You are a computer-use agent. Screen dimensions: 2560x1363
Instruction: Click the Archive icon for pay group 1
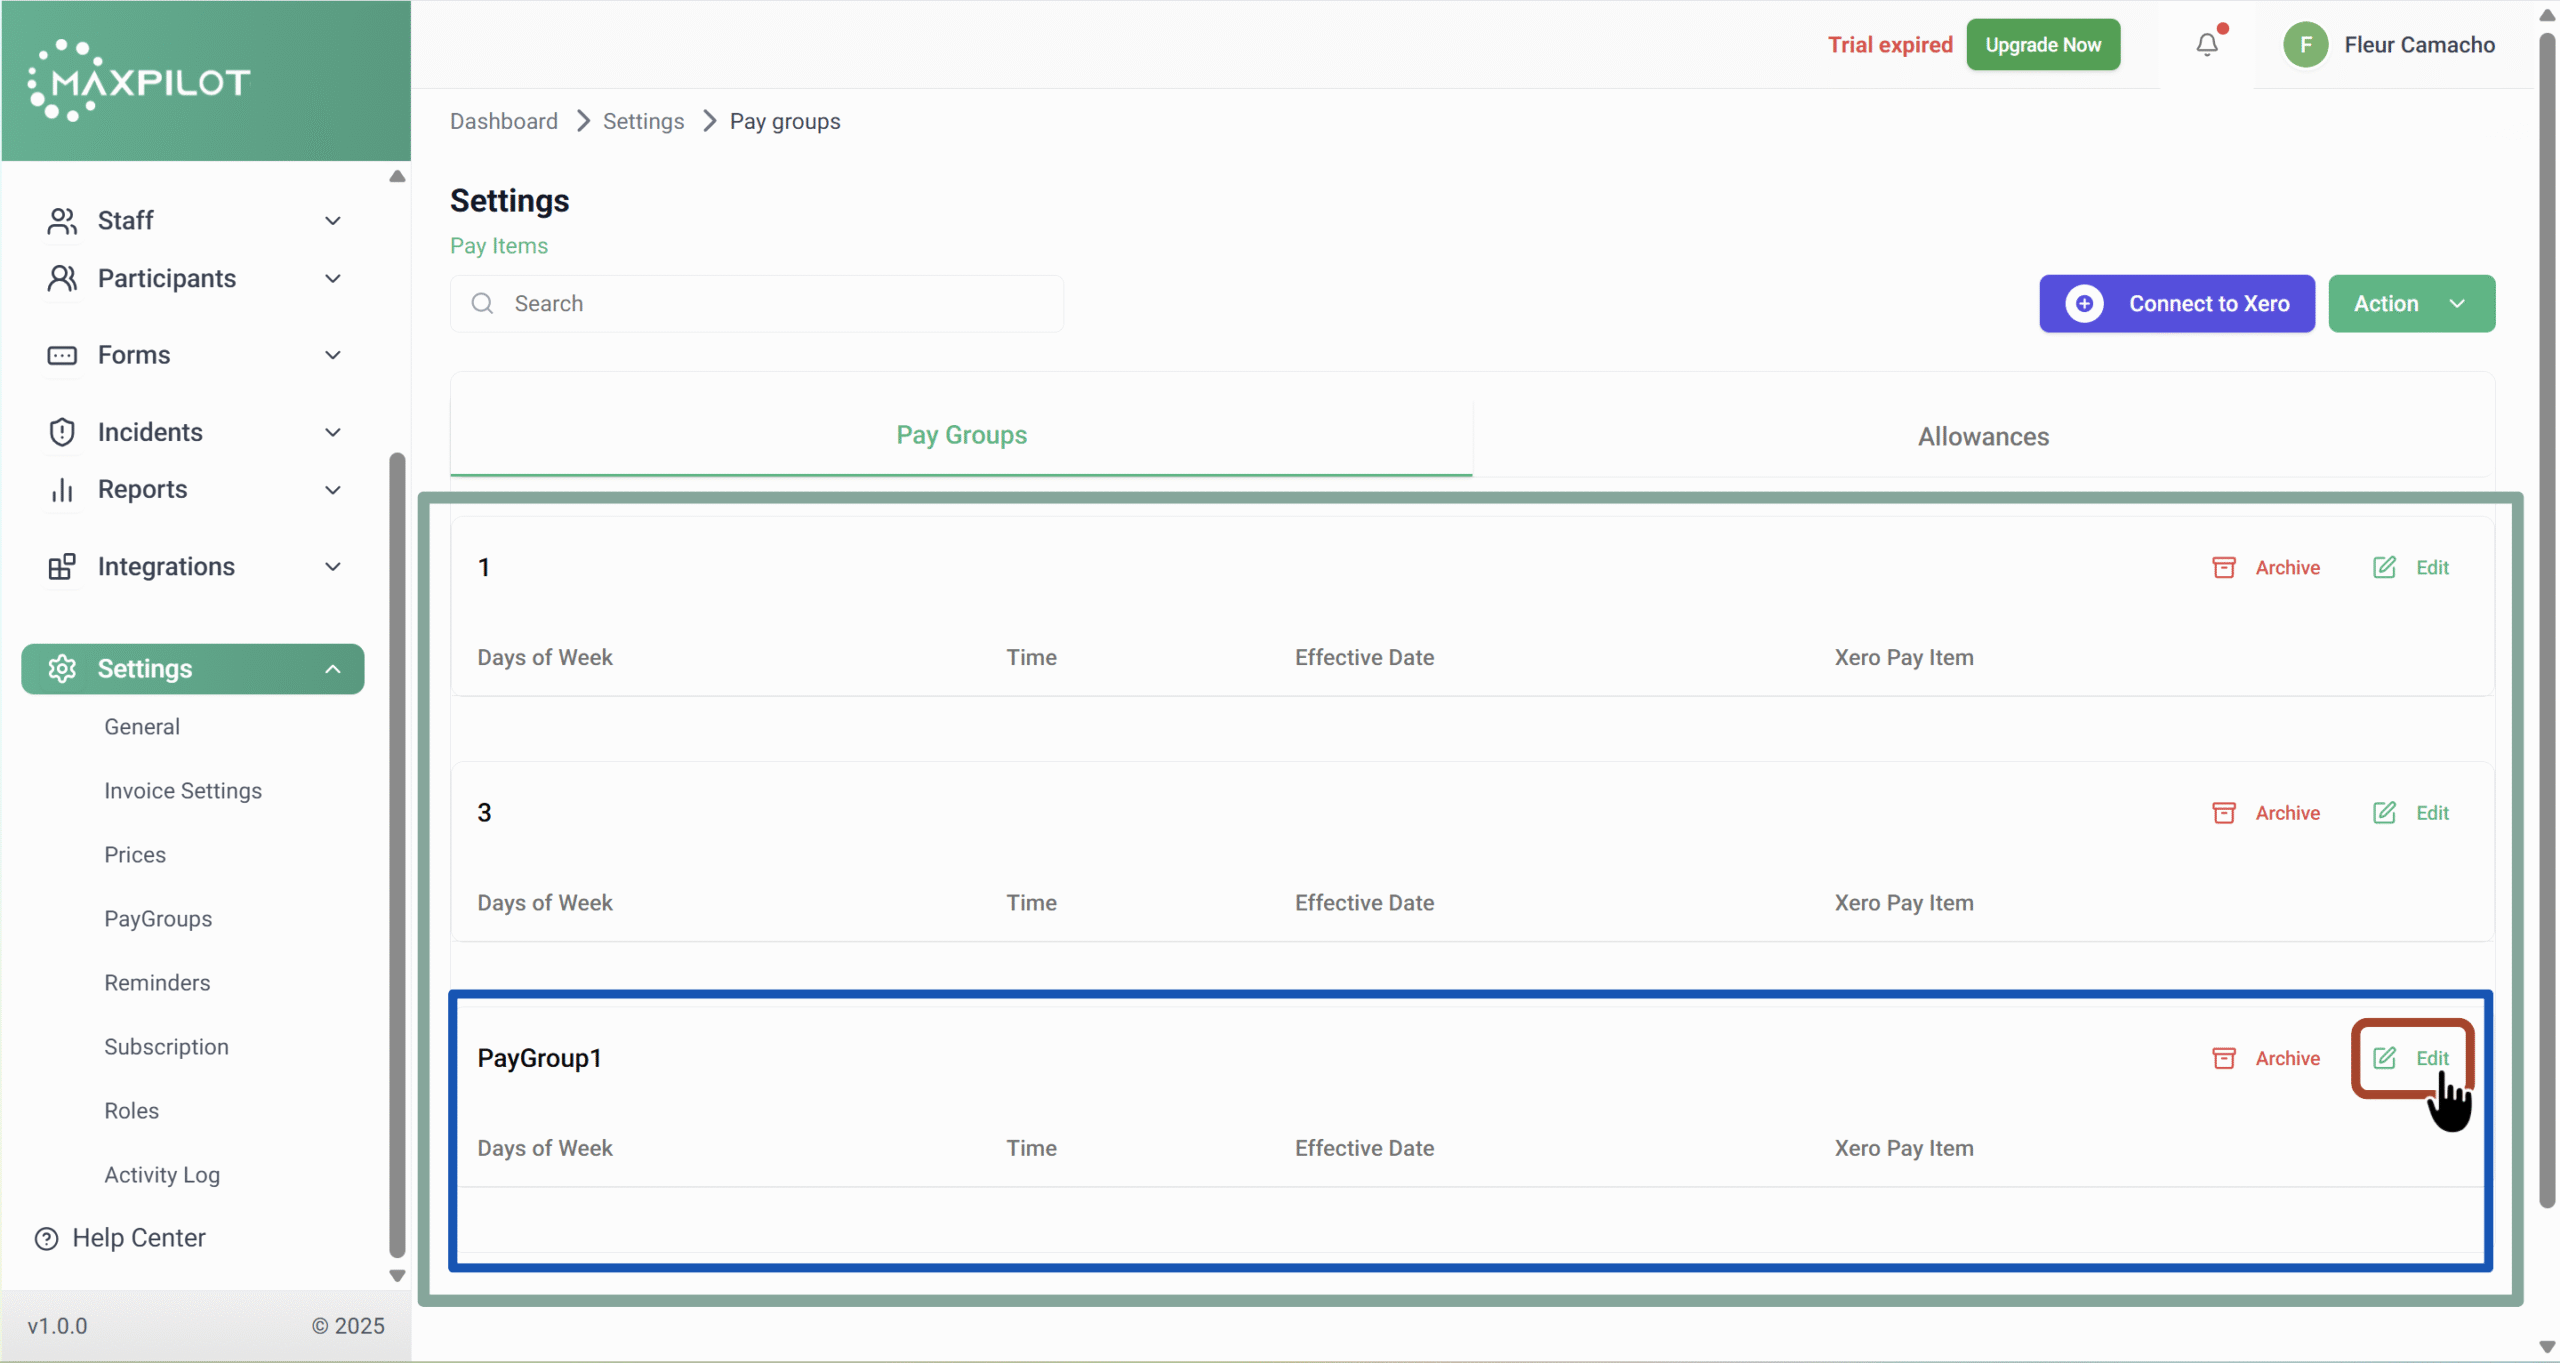(x=2224, y=568)
